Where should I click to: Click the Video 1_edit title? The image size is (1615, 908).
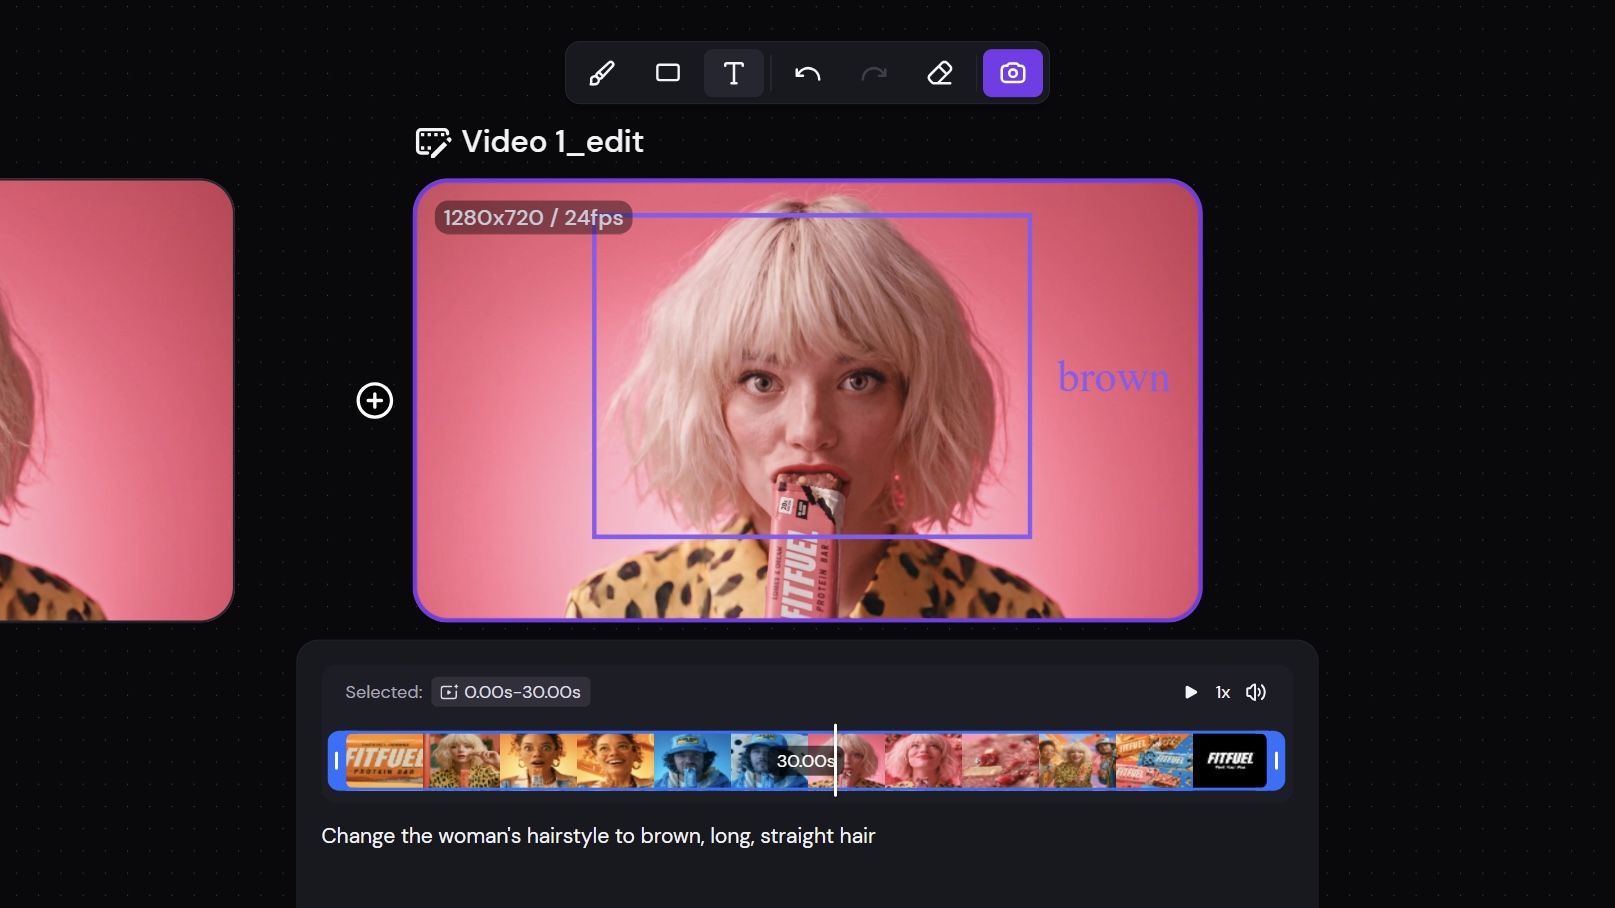click(x=553, y=142)
